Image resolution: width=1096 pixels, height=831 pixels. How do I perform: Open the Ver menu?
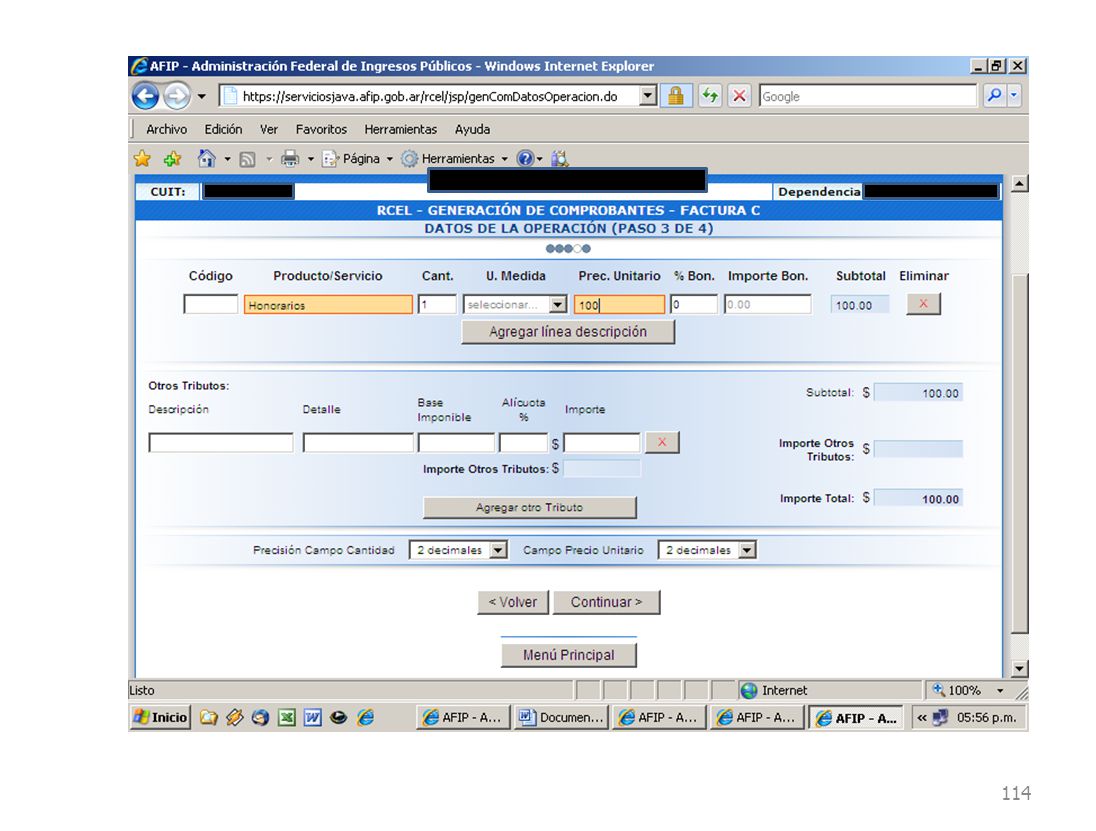pos(268,129)
